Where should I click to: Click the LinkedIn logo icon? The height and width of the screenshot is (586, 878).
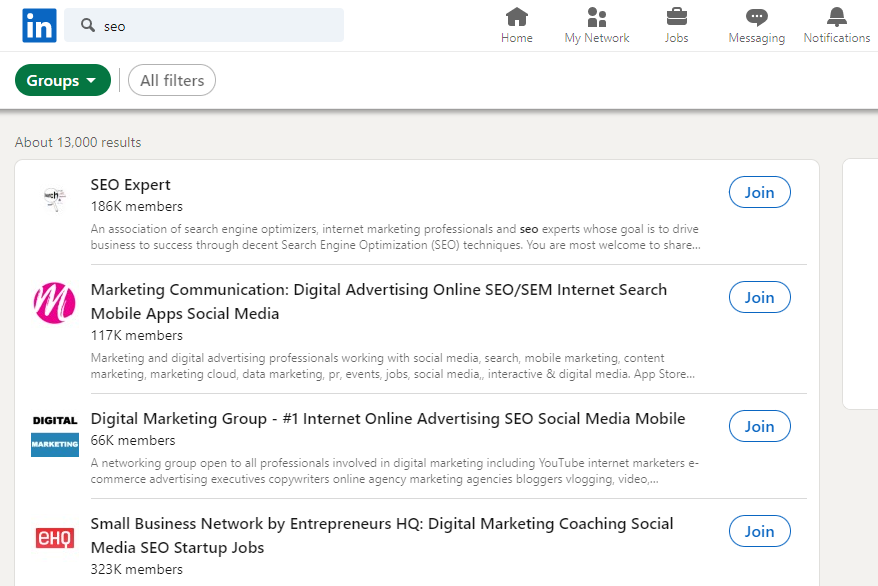(x=39, y=26)
